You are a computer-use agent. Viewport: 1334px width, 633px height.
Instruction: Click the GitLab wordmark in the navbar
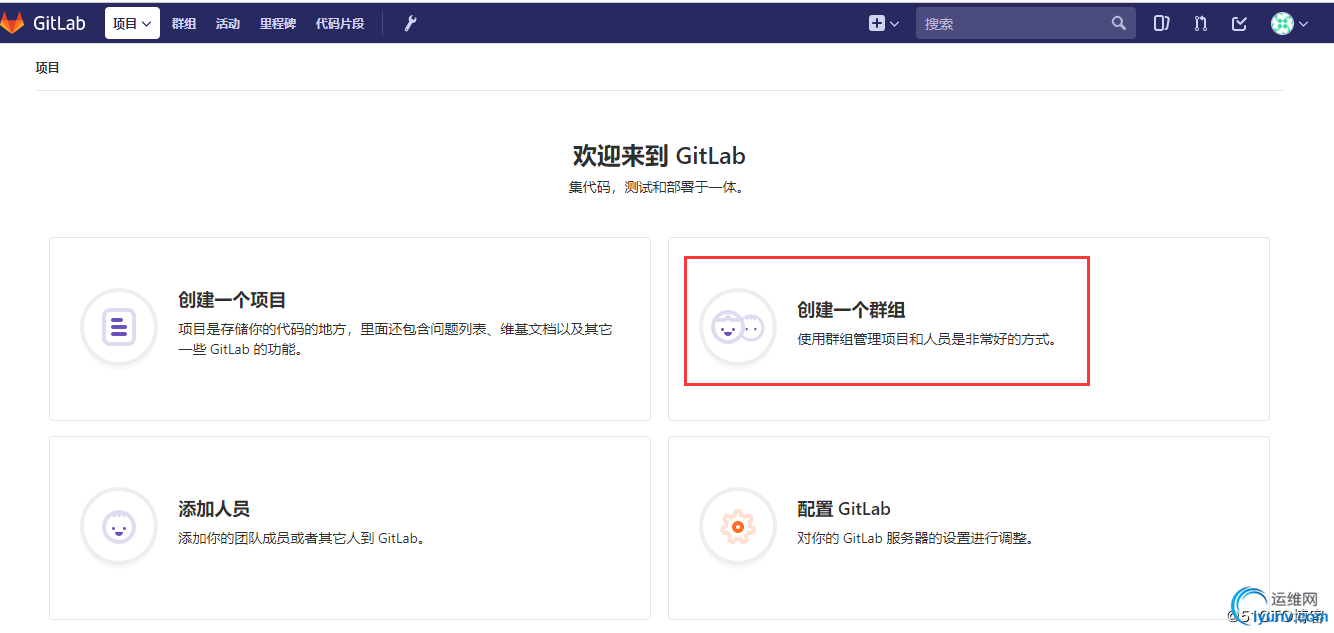(x=60, y=23)
